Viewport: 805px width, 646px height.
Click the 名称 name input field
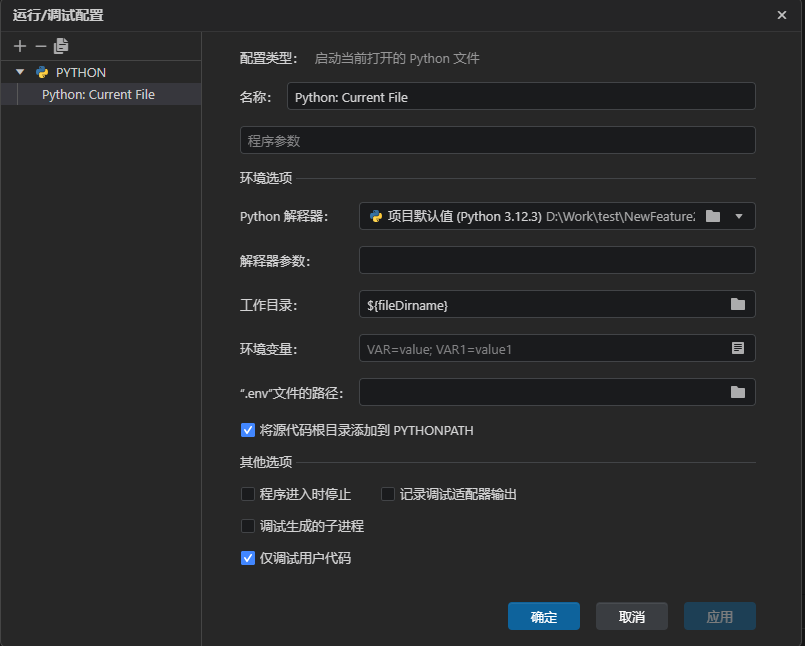pos(521,96)
